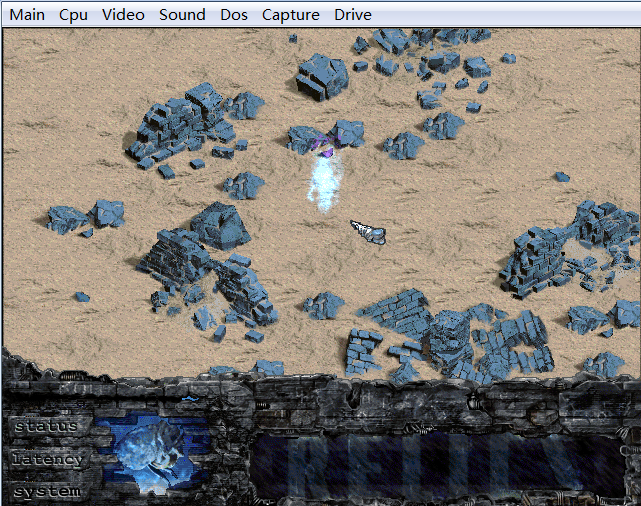Open the Main menu
This screenshot has height=506, width=641.
coord(27,15)
